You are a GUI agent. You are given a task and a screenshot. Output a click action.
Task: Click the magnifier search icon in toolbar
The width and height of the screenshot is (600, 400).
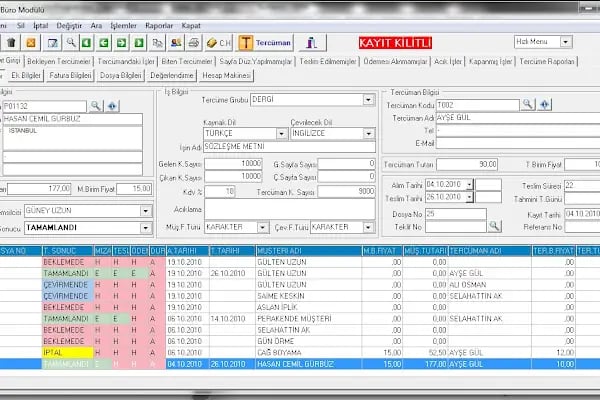[x=70, y=42]
